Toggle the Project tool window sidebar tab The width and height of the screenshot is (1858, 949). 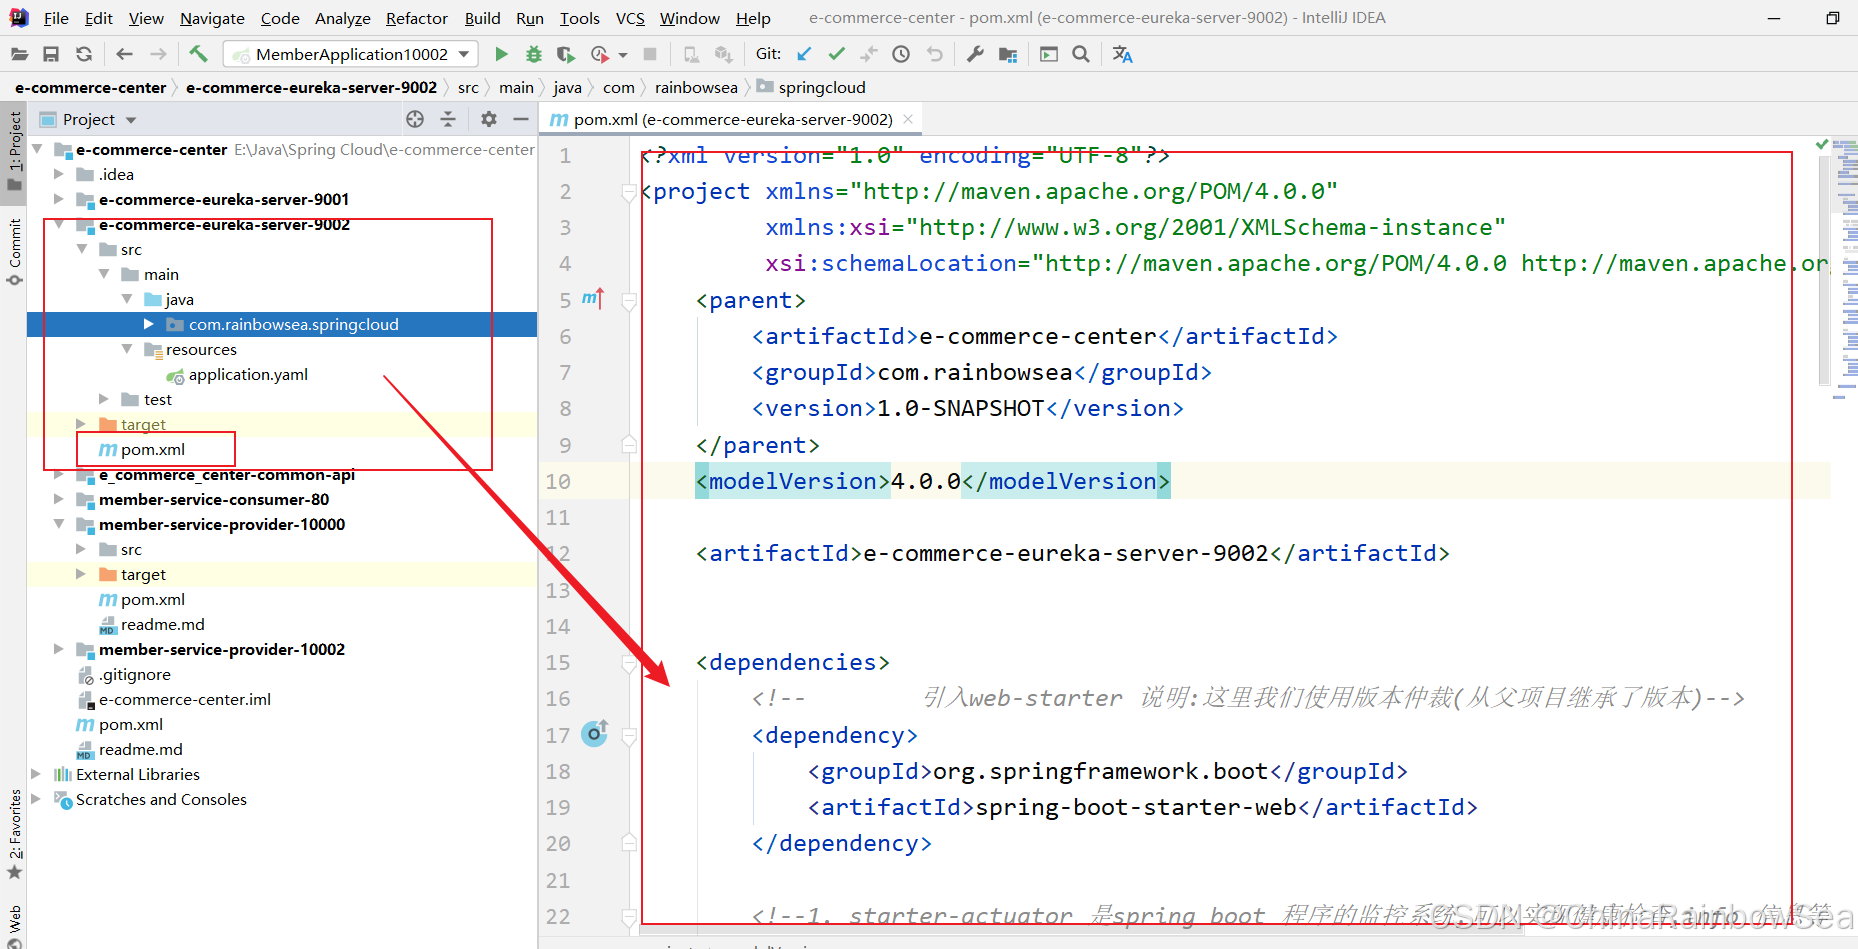click(x=14, y=150)
